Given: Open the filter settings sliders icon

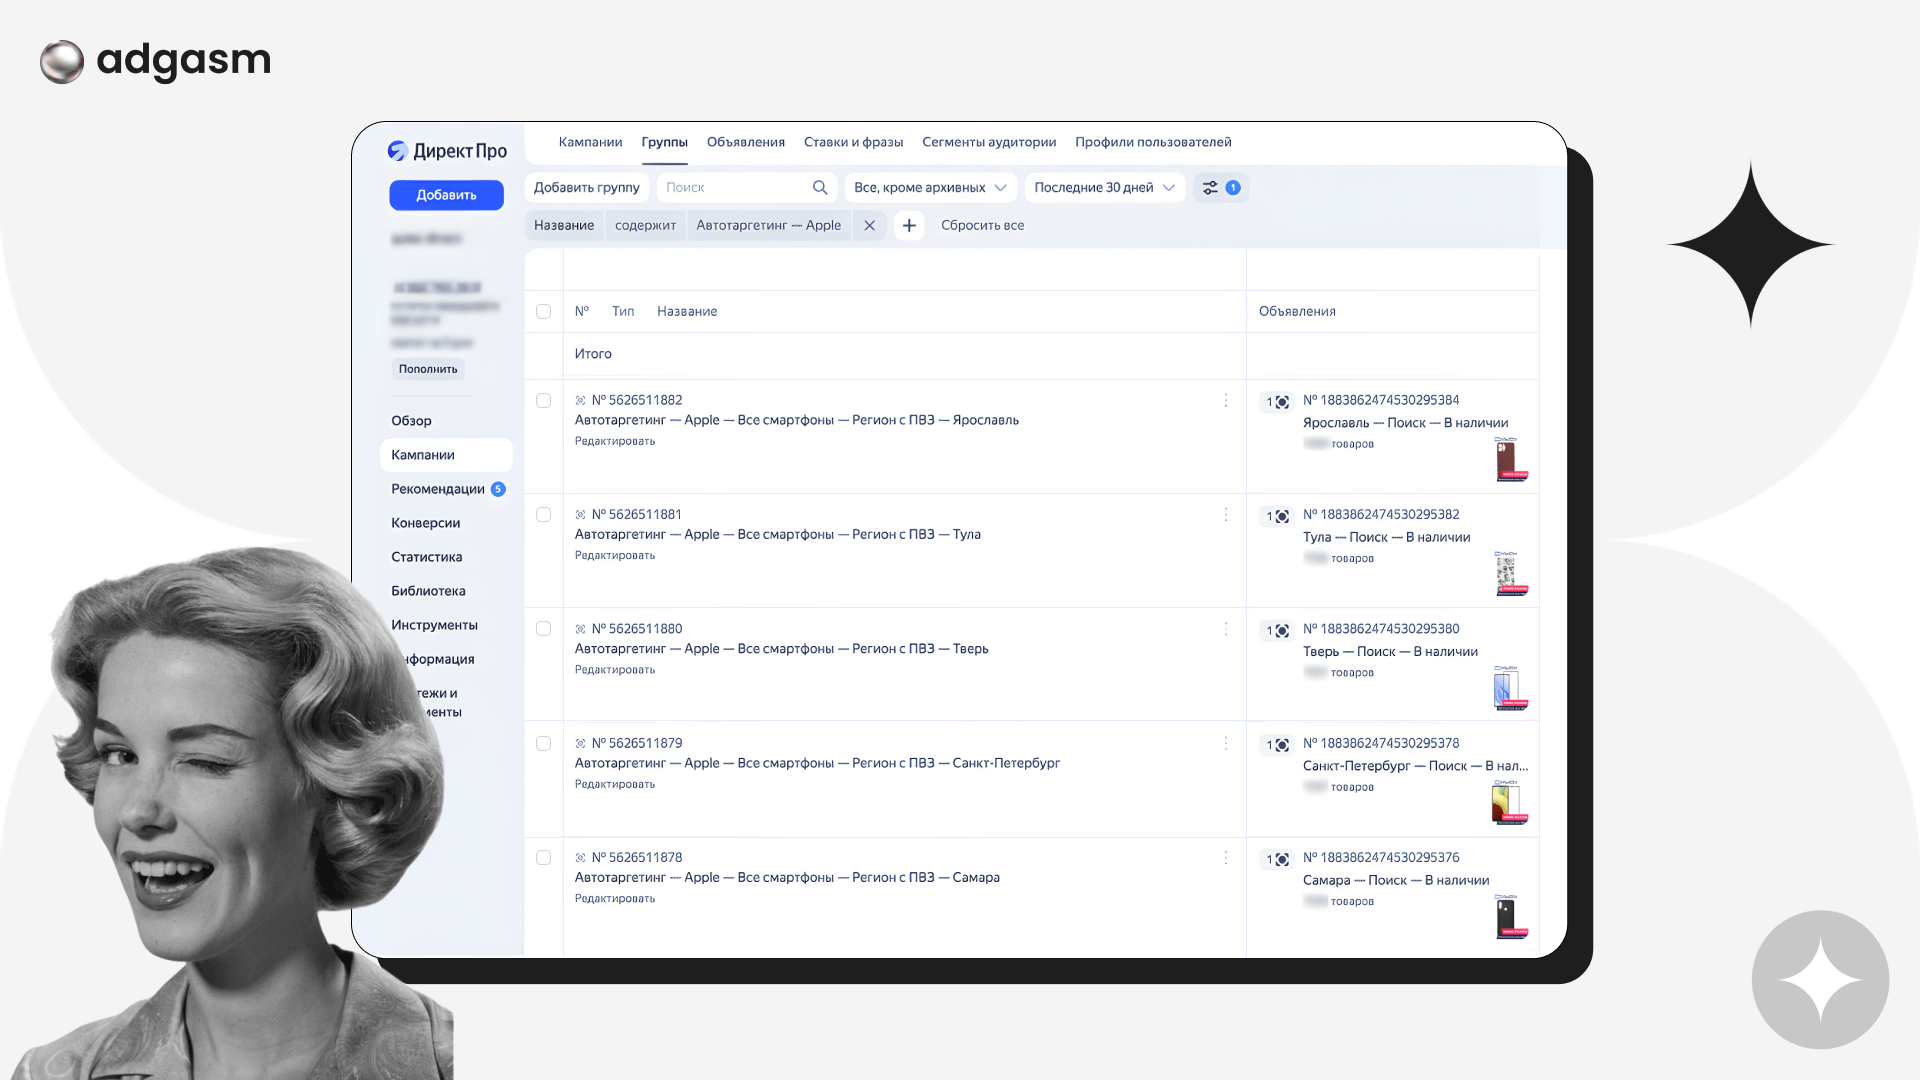Looking at the screenshot, I should point(1210,188).
